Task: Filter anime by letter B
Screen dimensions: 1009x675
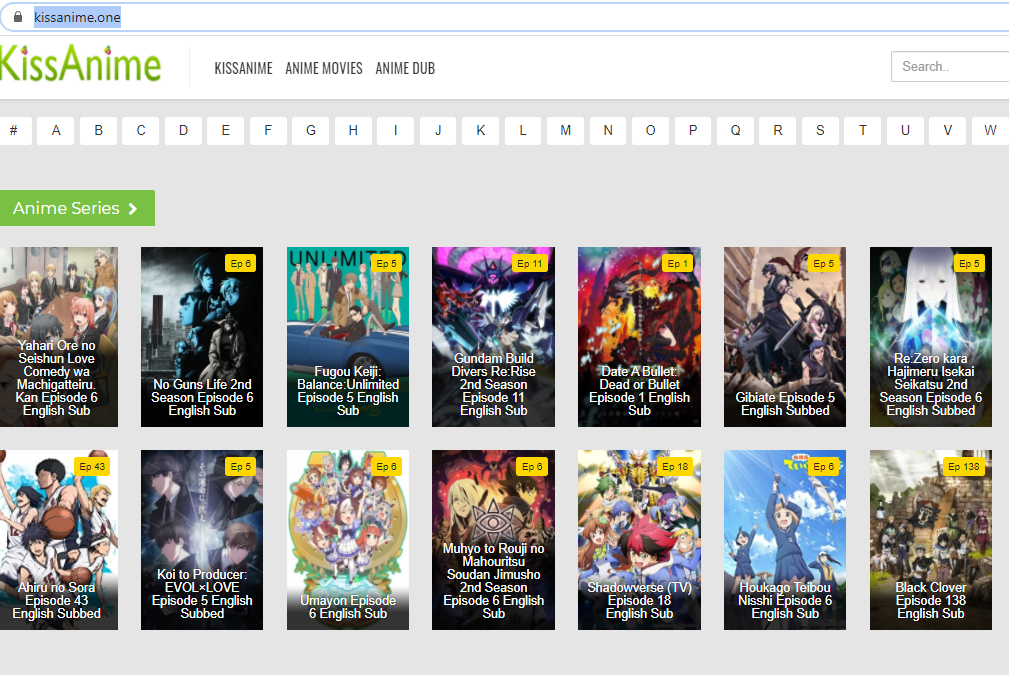Action: click(x=98, y=131)
